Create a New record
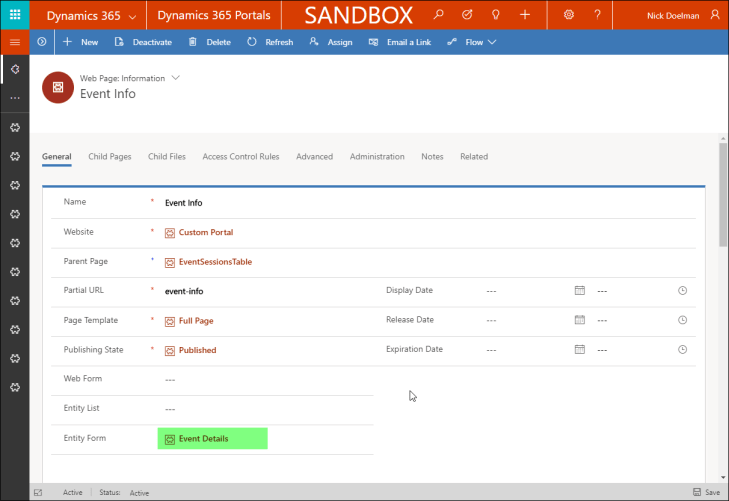The image size is (729, 501). 80,42
